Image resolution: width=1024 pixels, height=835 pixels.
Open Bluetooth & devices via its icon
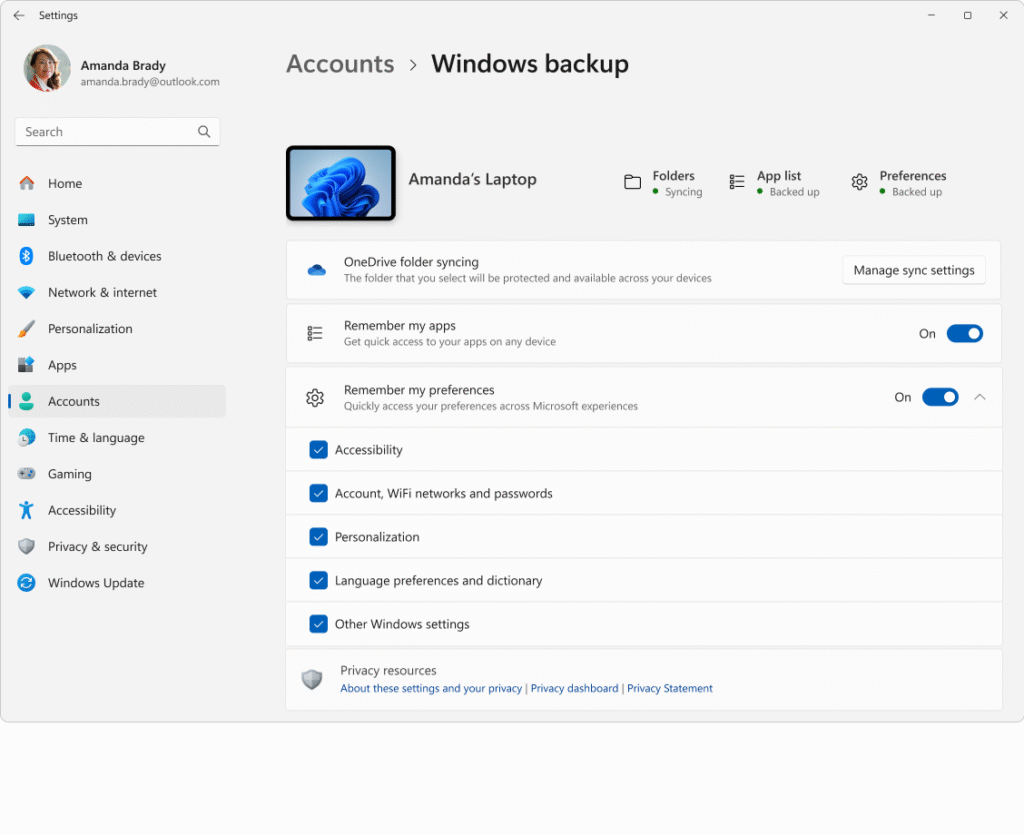[27, 256]
